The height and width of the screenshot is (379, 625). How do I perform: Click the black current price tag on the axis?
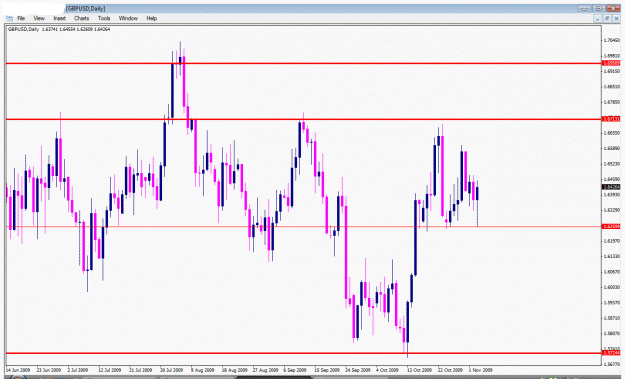[x=611, y=187]
